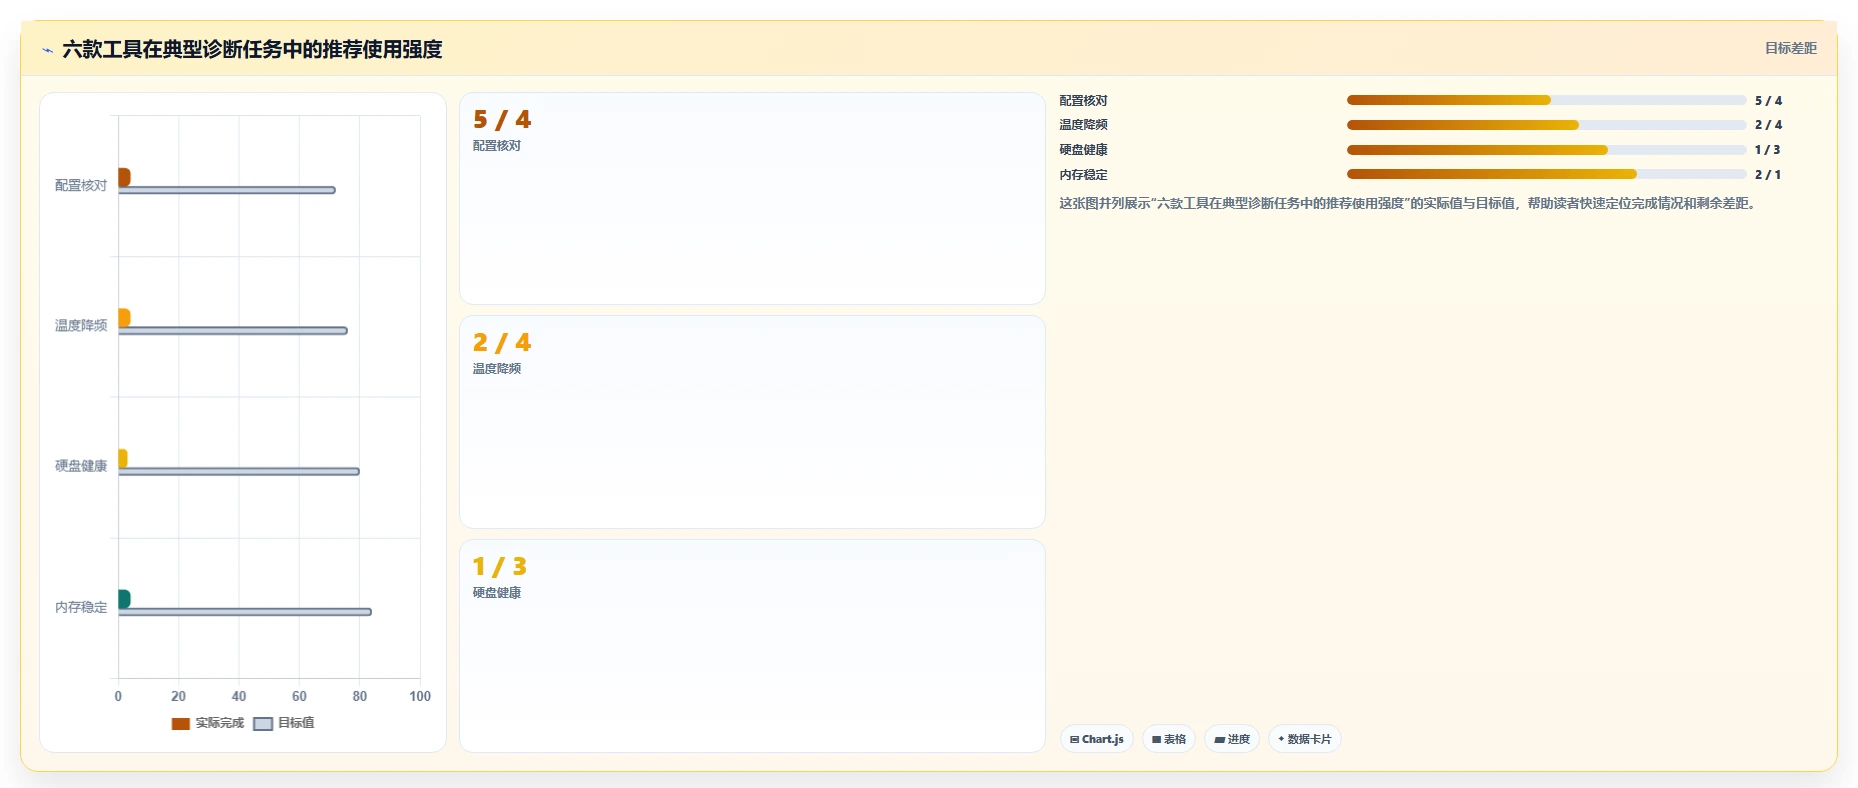This screenshot has width=1858, height=788.
Task: Click the 配置核对 target bar in the chart
Action: coord(227,190)
